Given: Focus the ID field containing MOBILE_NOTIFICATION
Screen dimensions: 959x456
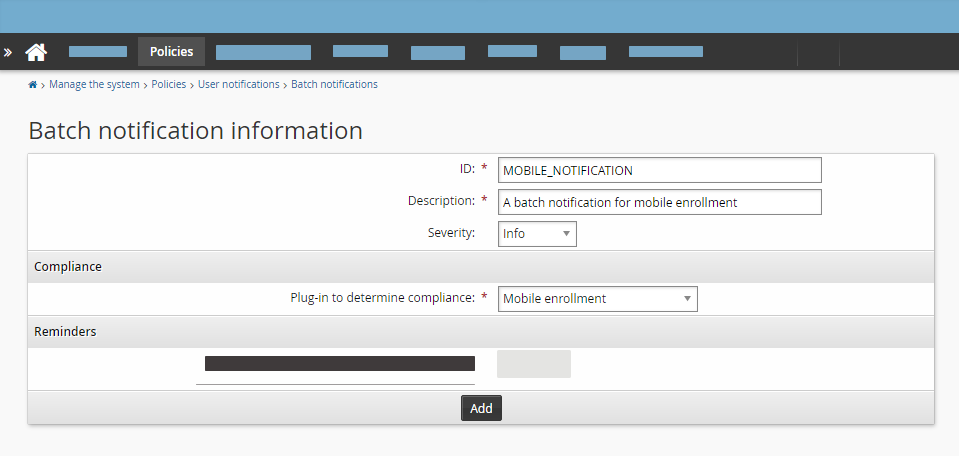Looking at the screenshot, I should point(659,171).
